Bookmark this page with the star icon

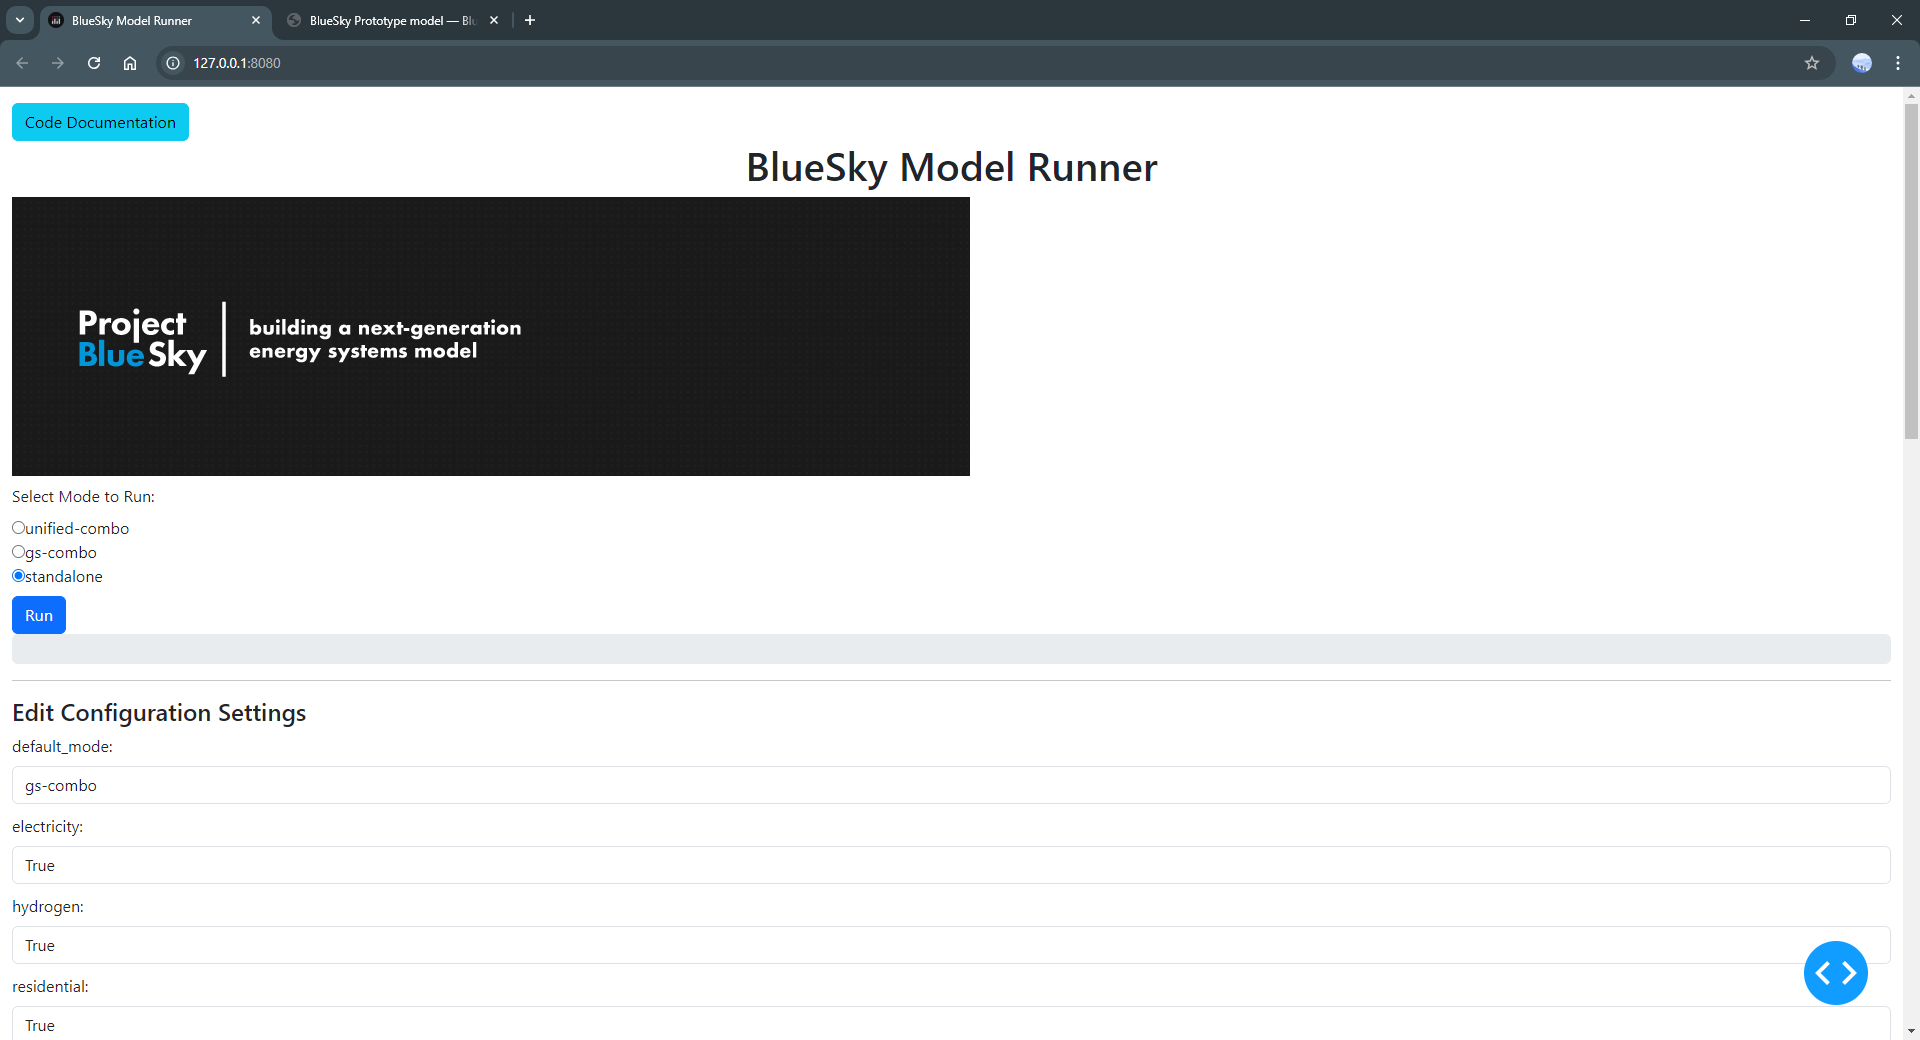pyautogui.click(x=1812, y=63)
